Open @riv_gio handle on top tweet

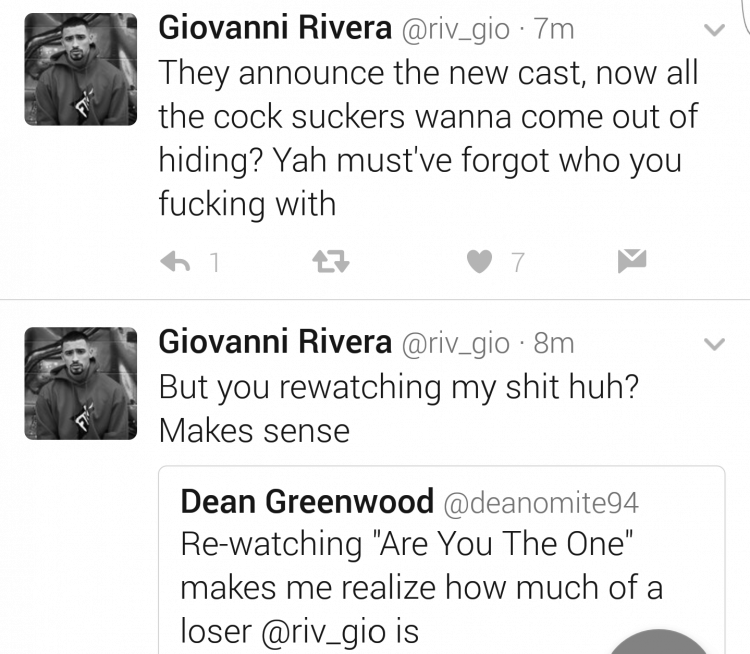coord(455,30)
